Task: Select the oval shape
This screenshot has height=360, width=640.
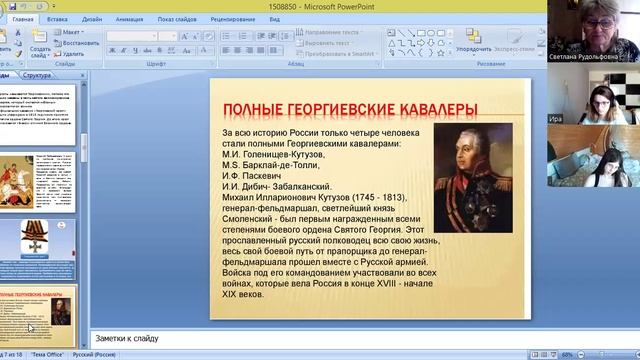Action: pos(431,33)
